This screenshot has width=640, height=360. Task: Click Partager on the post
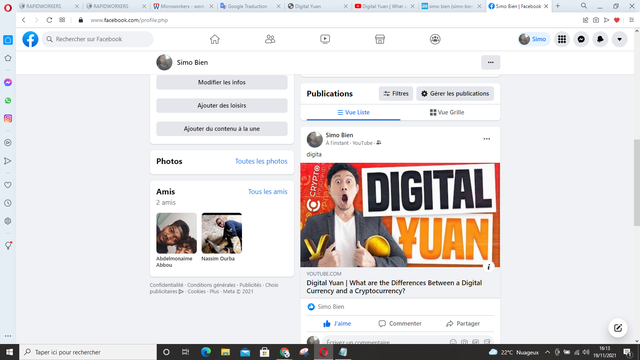[463, 323]
